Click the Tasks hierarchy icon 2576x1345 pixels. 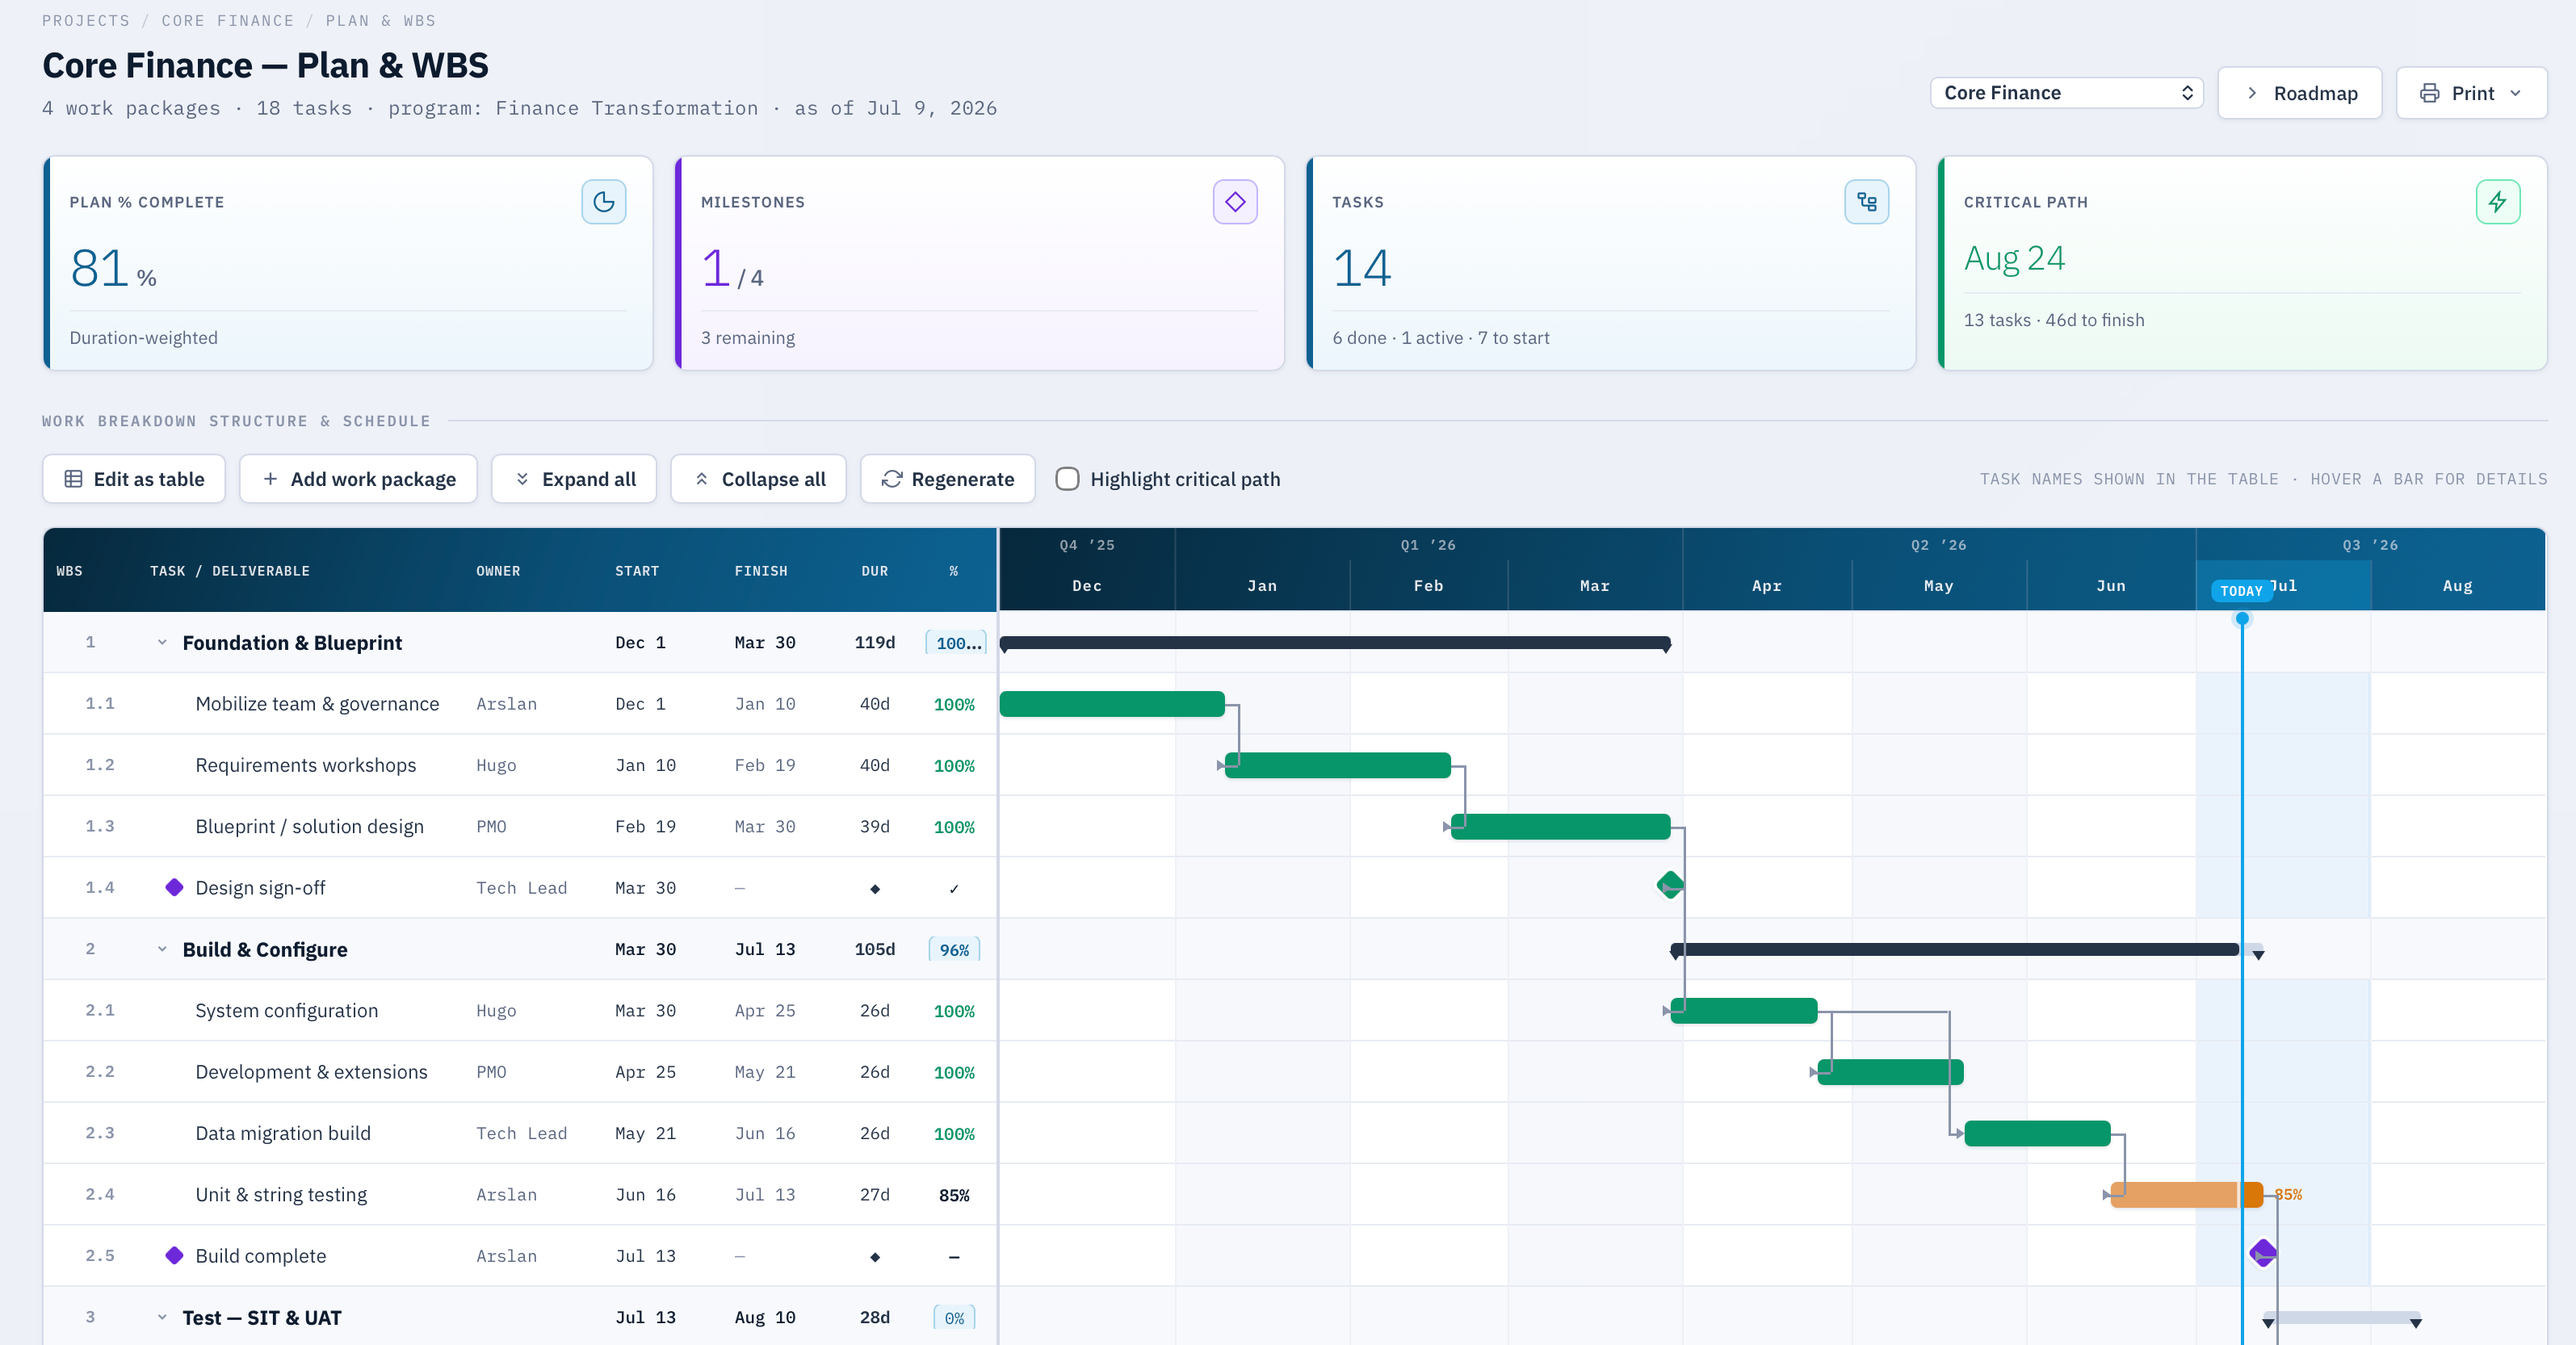(x=1866, y=202)
